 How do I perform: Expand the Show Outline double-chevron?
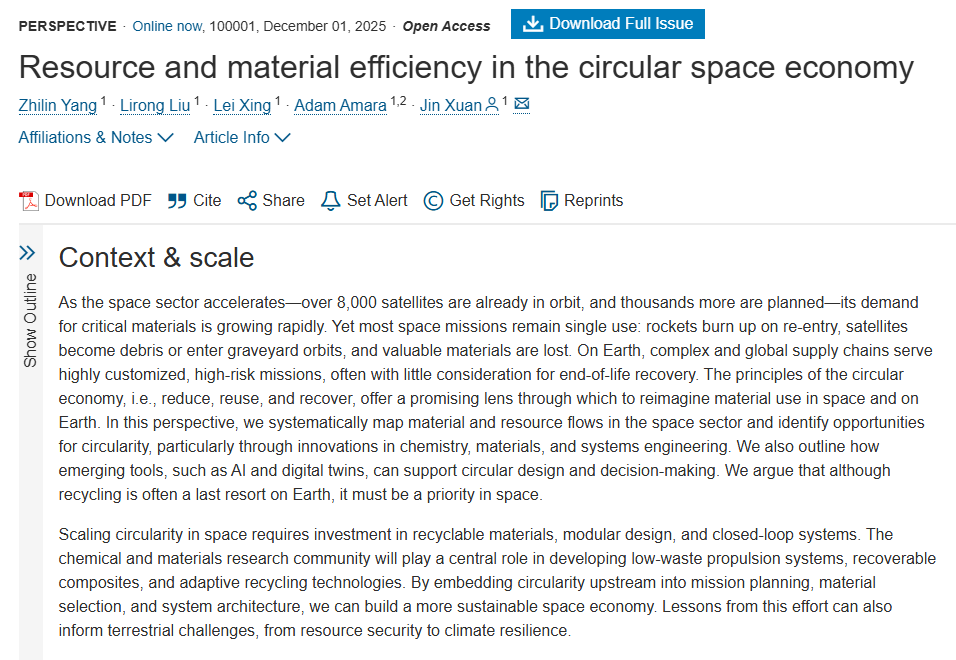tap(28, 252)
